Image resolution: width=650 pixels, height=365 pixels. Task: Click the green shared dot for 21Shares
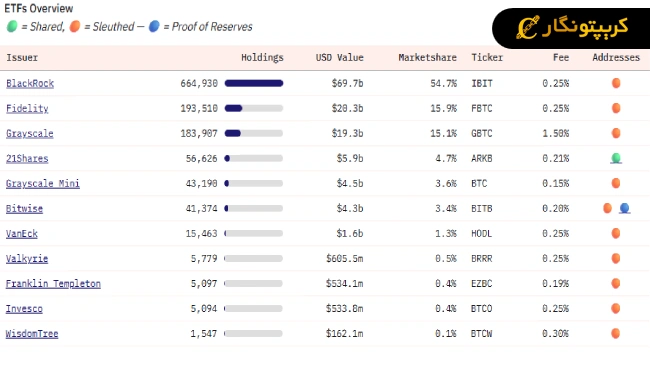tap(616, 158)
